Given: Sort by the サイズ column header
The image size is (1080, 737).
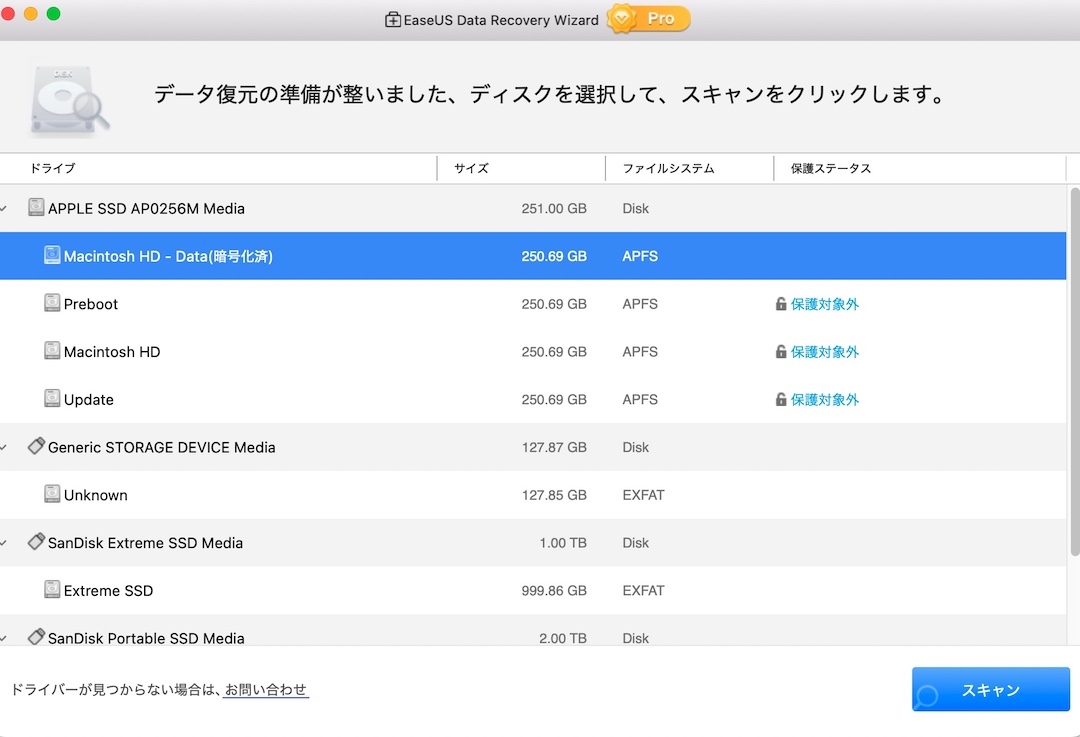Looking at the screenshot, I should (521, 168).
